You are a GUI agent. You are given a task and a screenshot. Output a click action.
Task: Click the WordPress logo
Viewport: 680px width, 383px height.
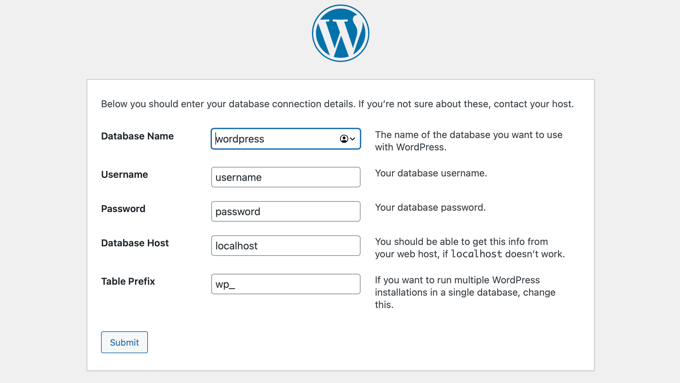(340, 33)
